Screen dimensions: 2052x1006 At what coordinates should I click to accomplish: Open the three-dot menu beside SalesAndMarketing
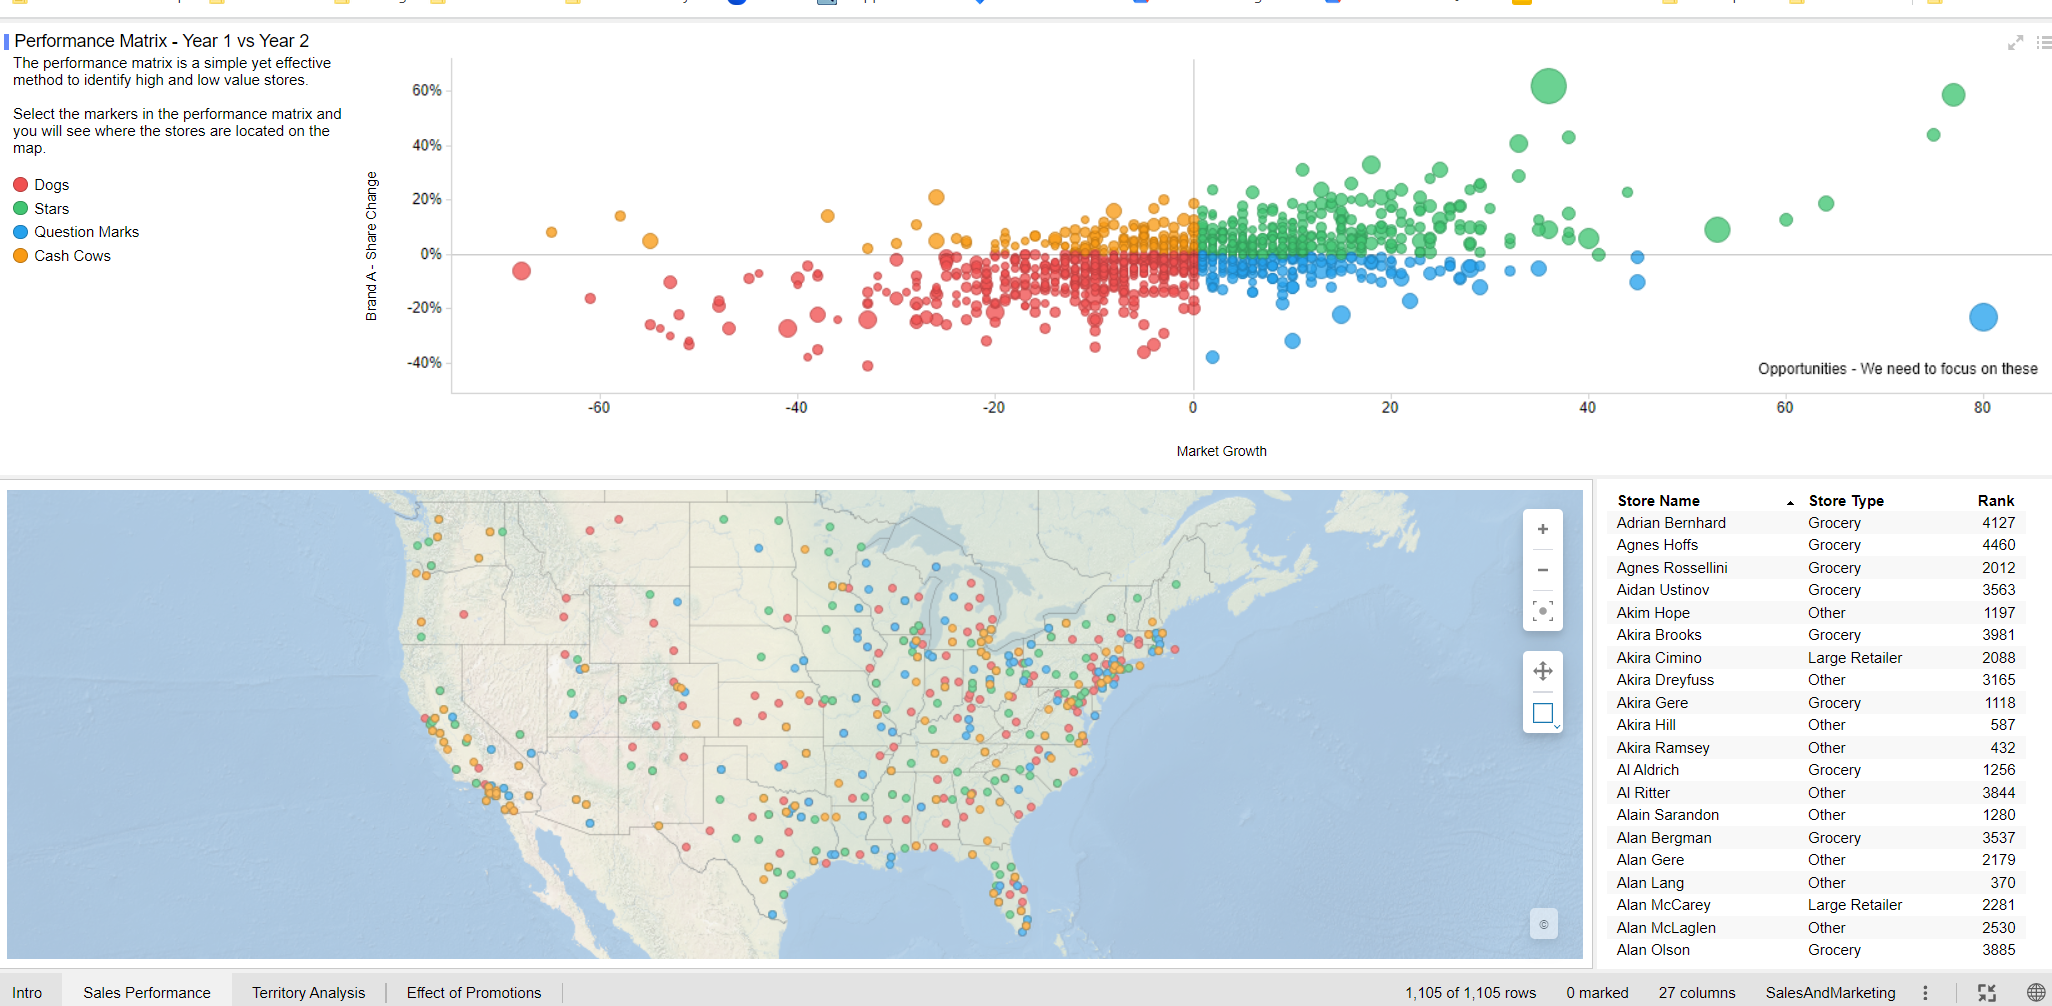pos(1925,993)
